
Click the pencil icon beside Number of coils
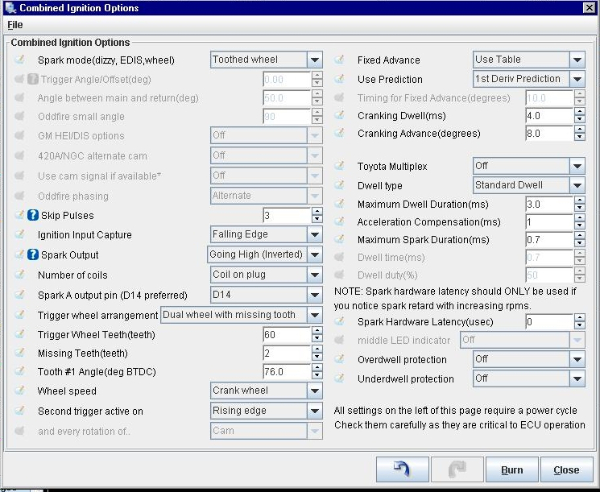(19, 274)
